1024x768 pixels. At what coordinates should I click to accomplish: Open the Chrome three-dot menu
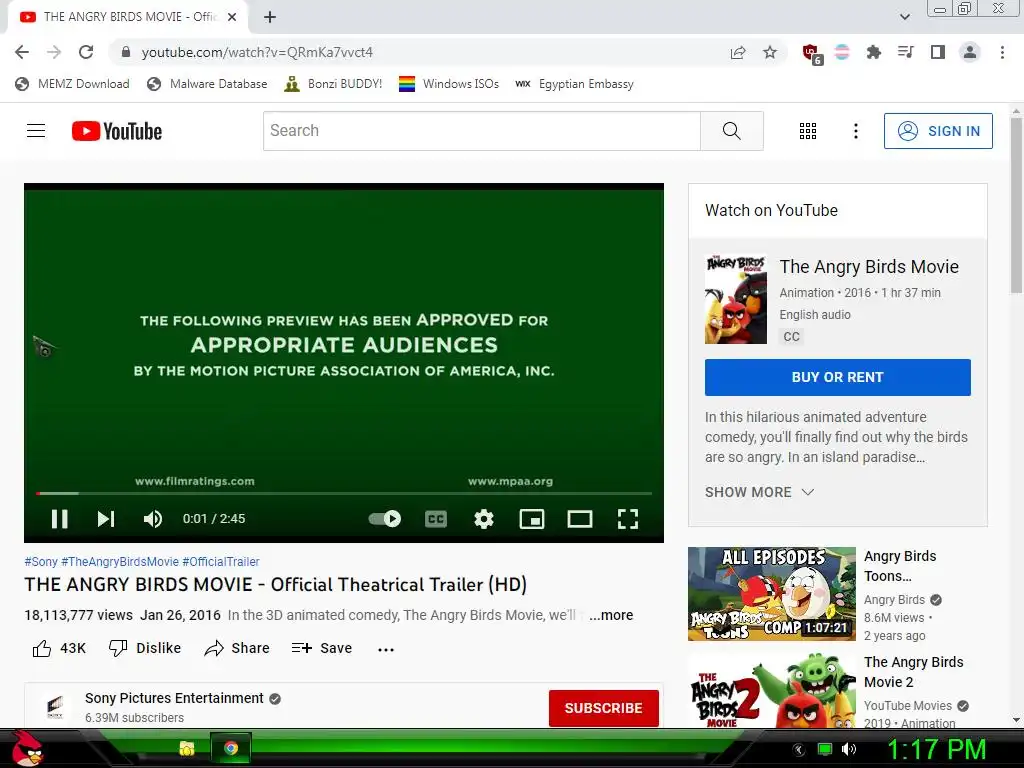(x=1002, y=52)
